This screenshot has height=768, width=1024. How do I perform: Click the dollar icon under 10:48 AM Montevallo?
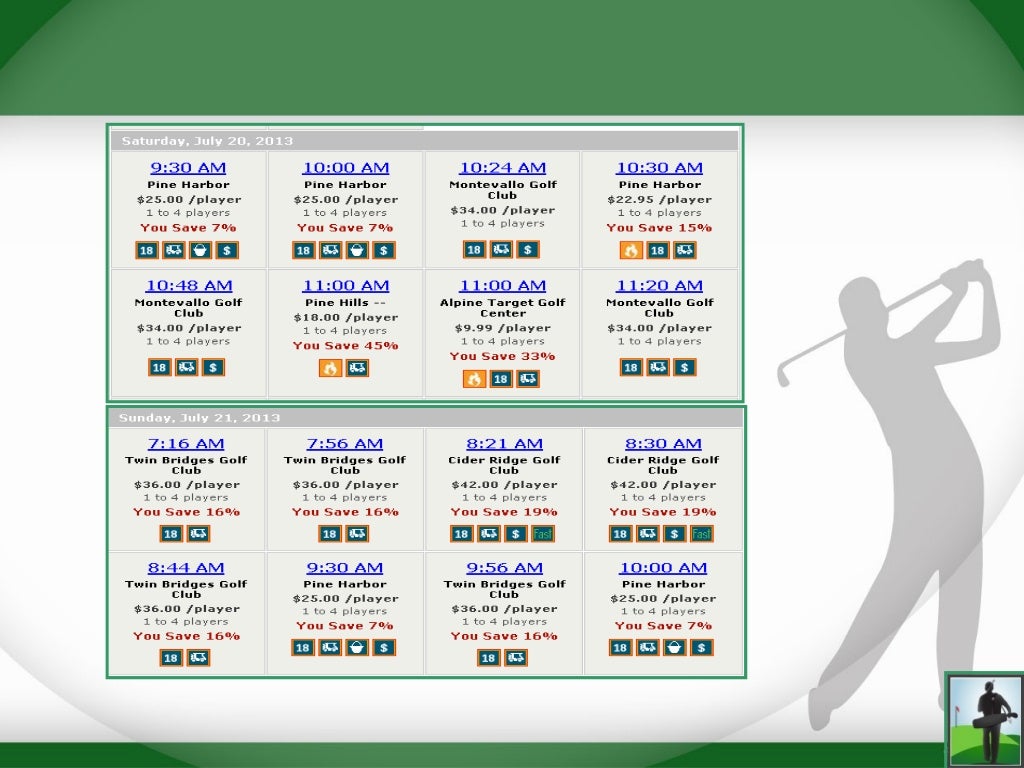213,367
